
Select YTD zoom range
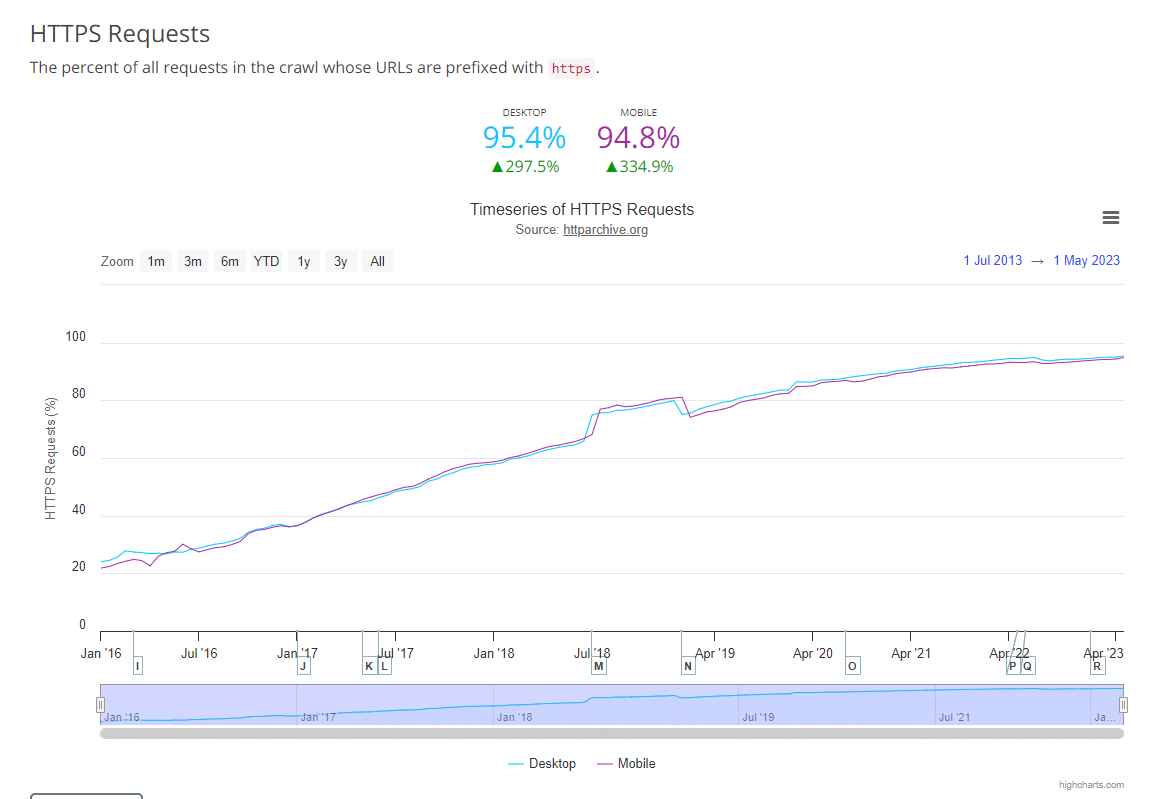(x=266, y=261)
